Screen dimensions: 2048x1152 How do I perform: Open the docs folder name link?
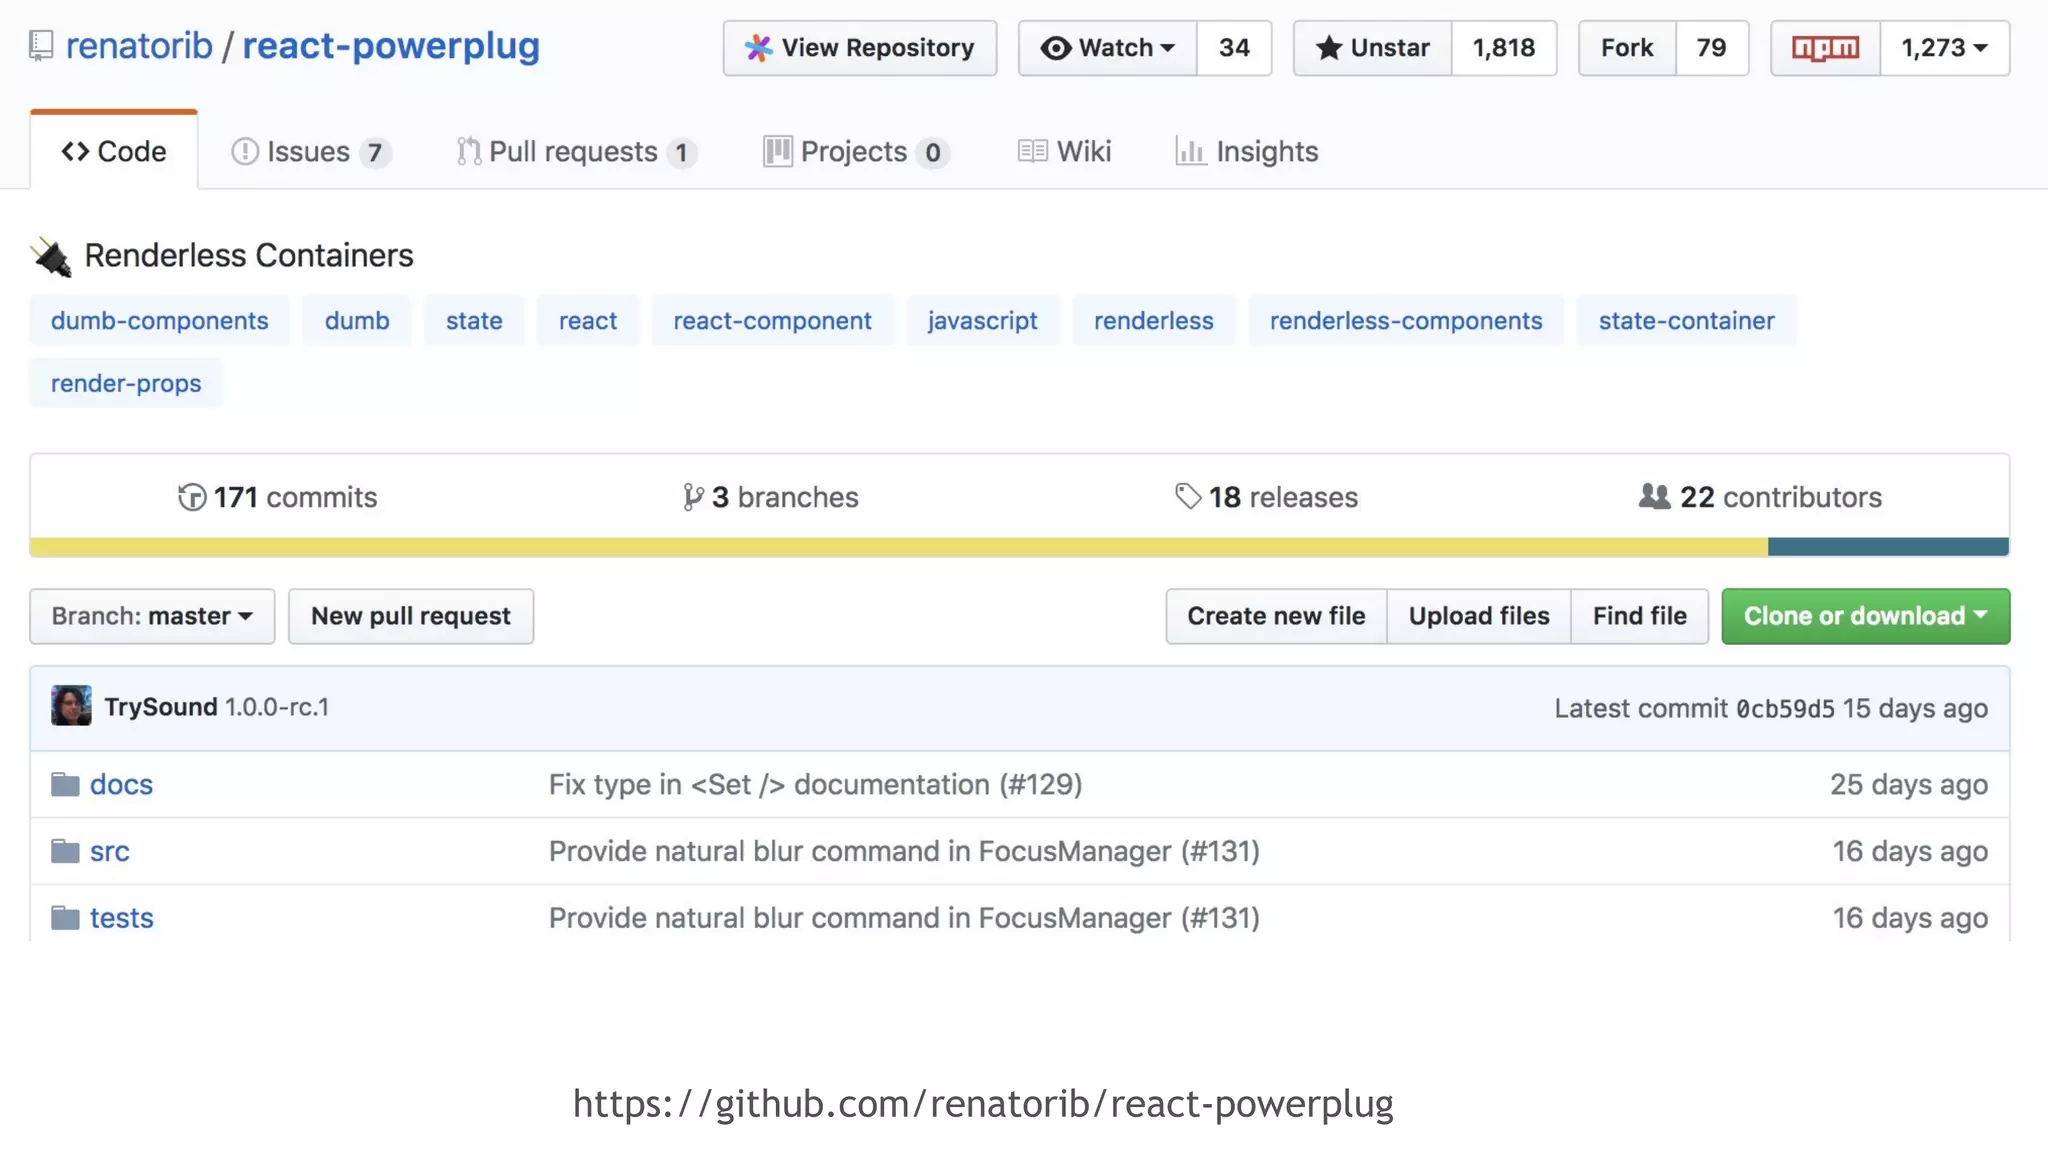(121, 785)
